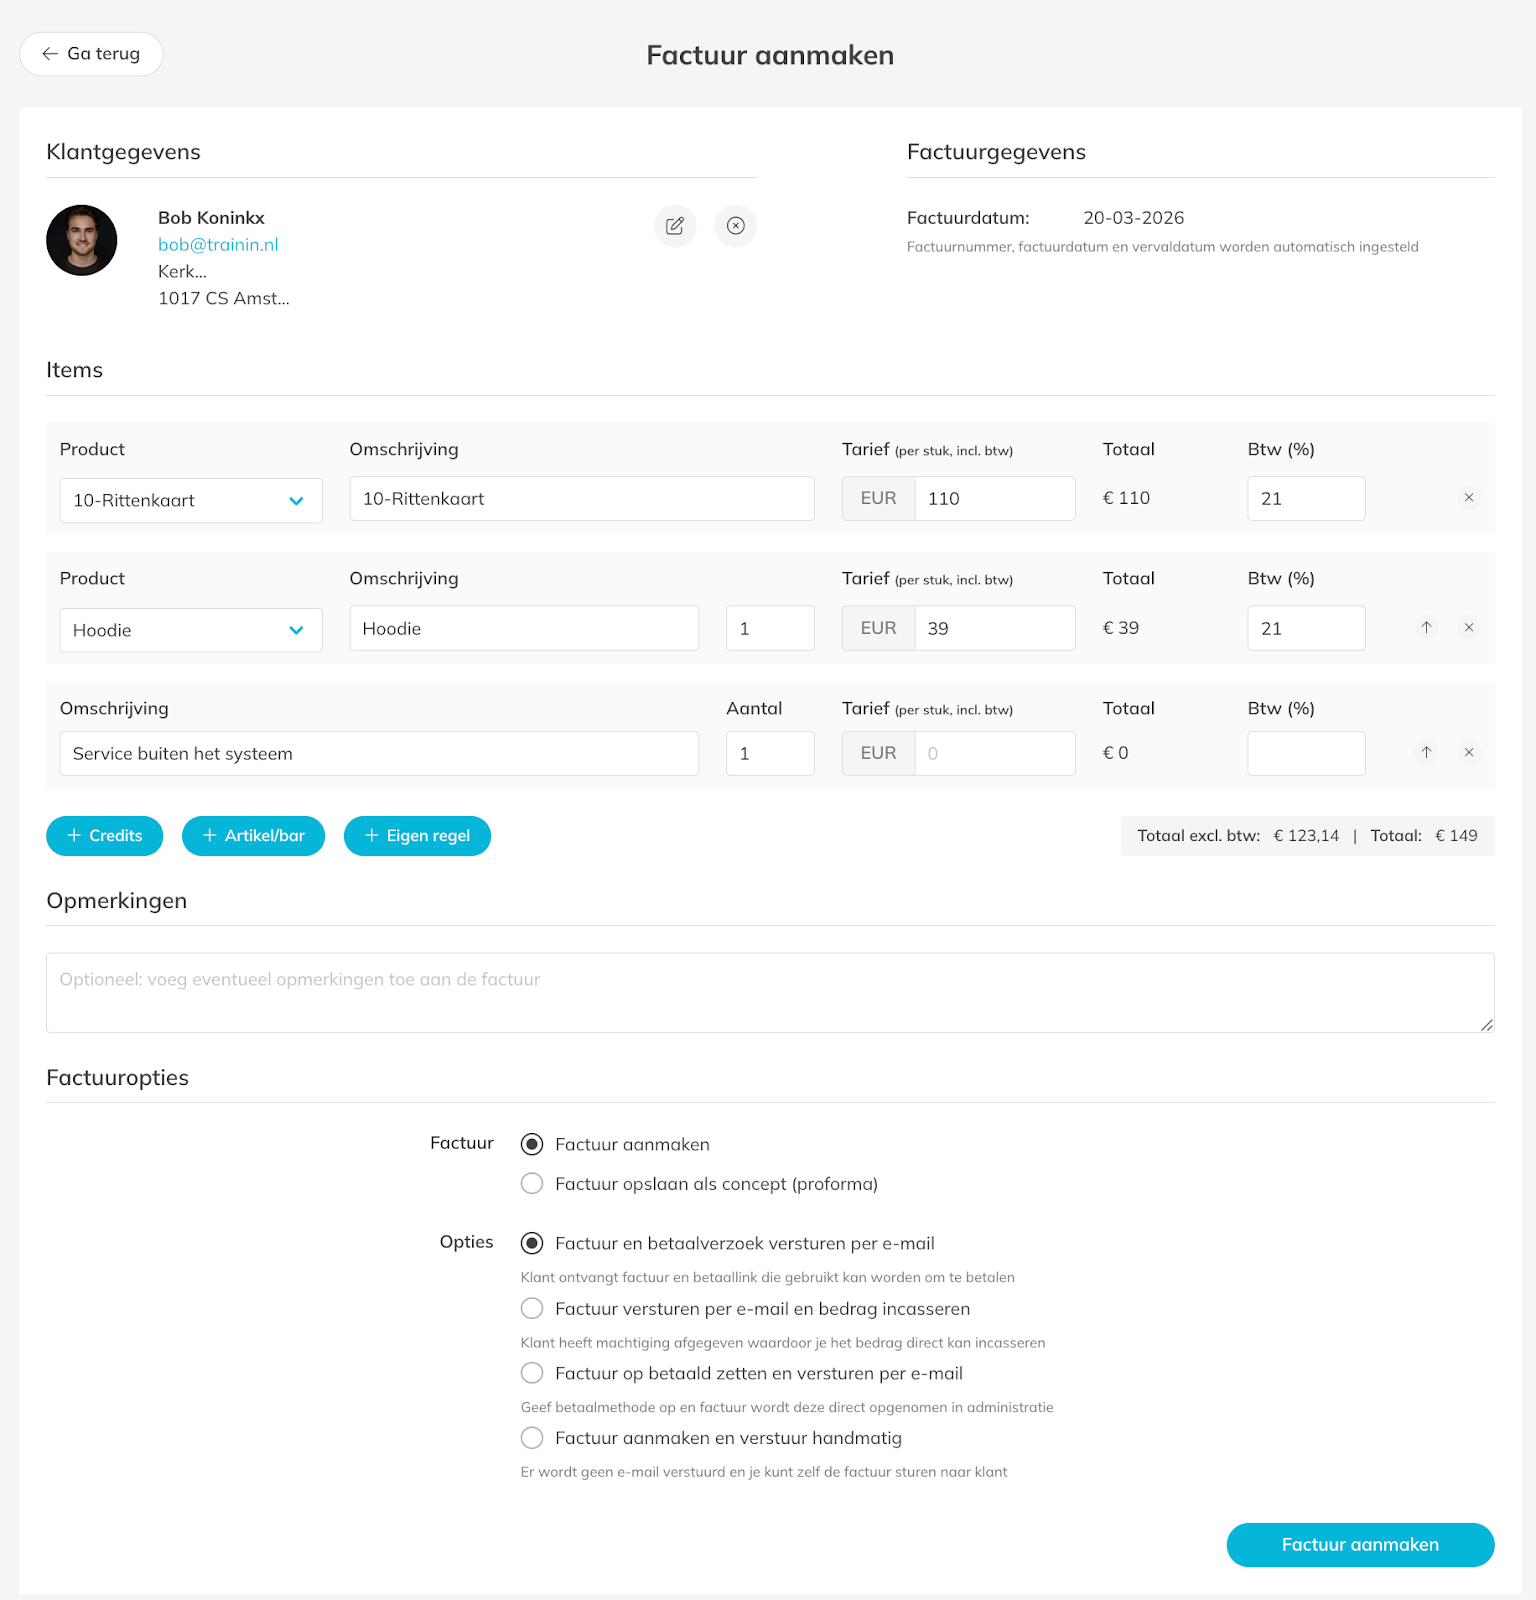This screenshot has height=1600, width=1536.
Task: Open the bob@trainin.nl email link
Action: 218,245
